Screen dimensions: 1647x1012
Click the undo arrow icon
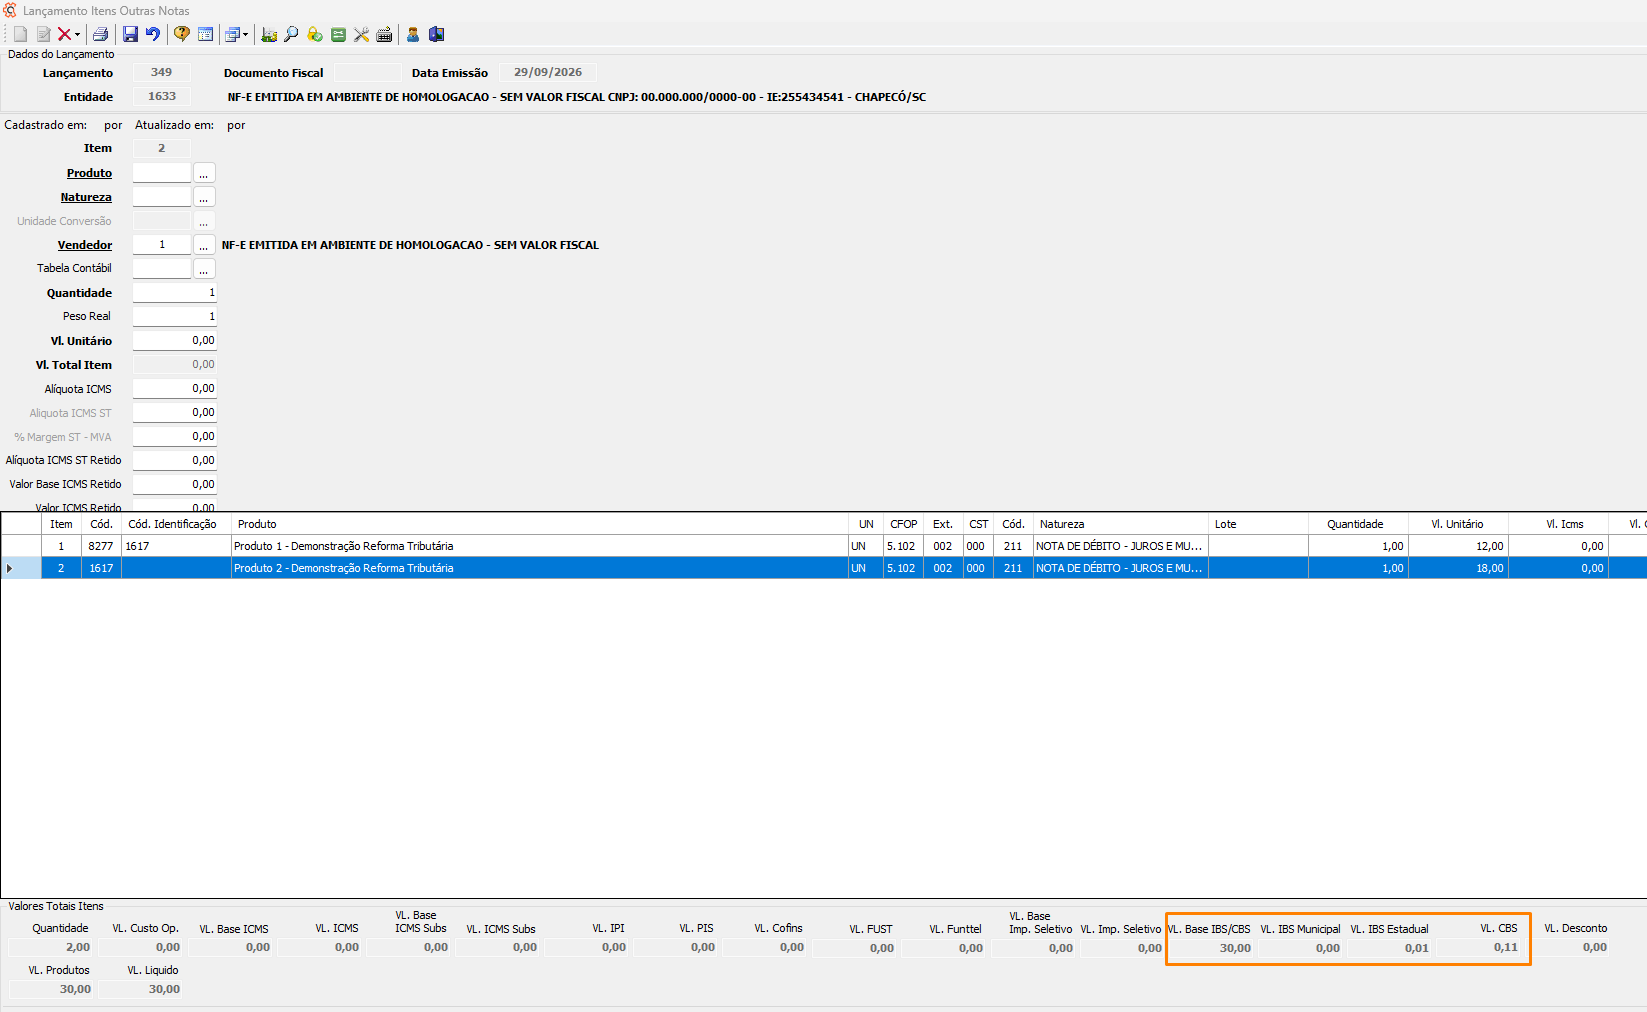[x=153, y=34]
